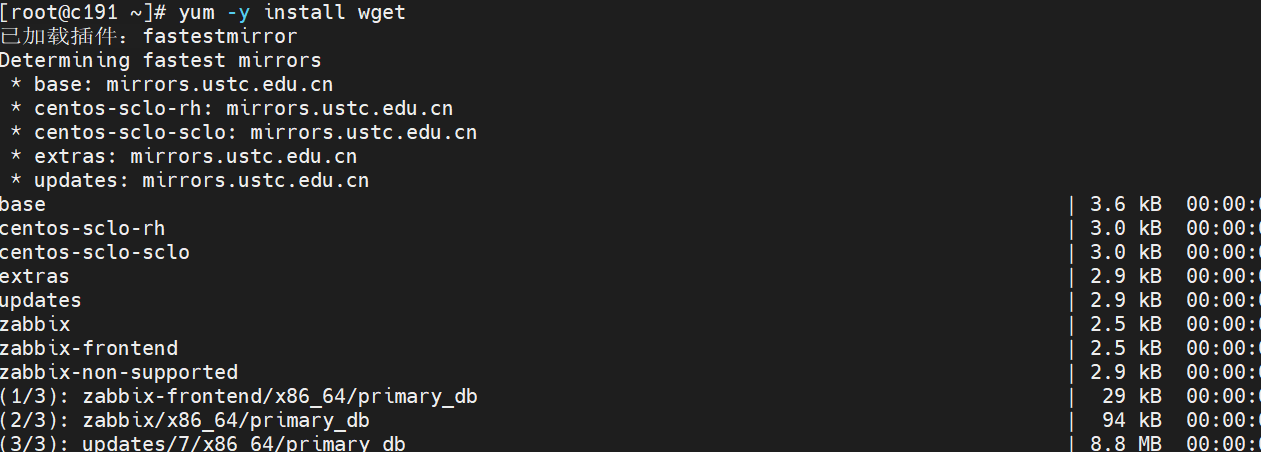Click the '(3/3): updates/7/x86_64/primary_db' line
1261x452 pixels.
(203, 443)
